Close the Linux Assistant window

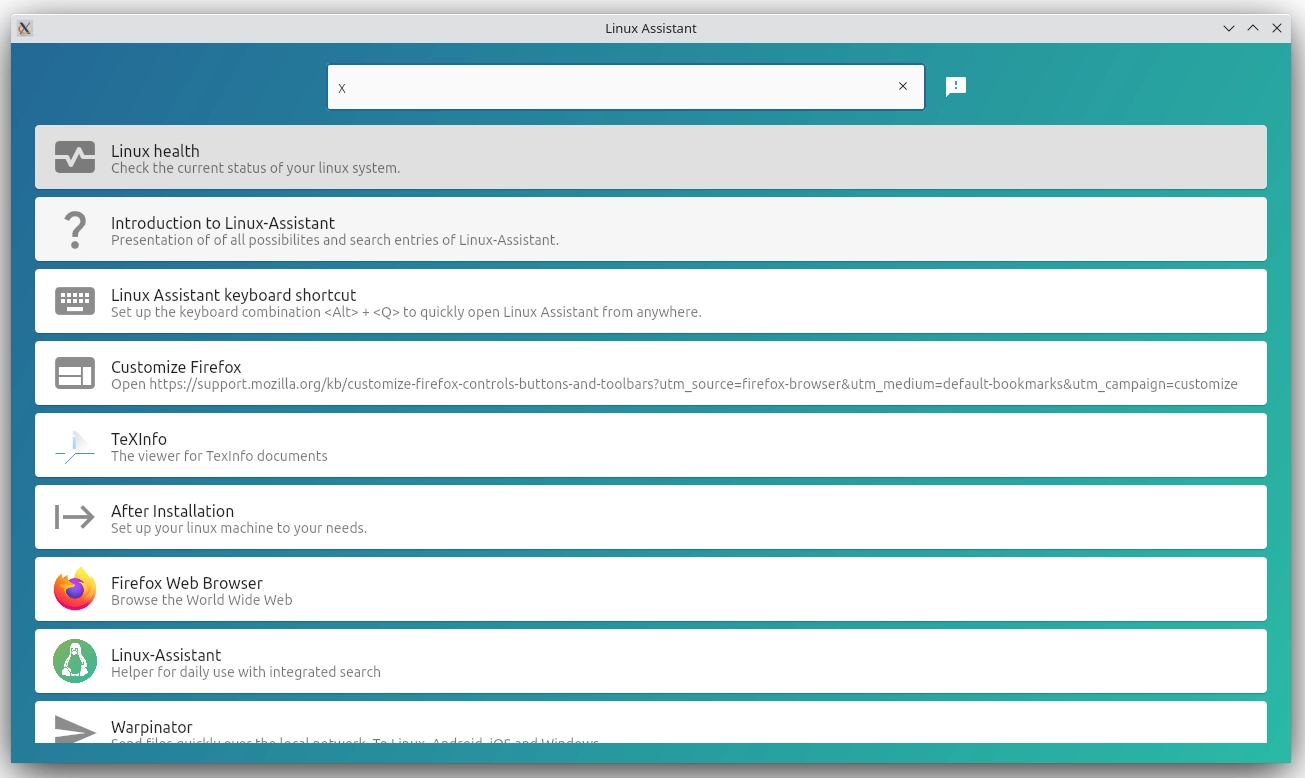[1277, 28]
